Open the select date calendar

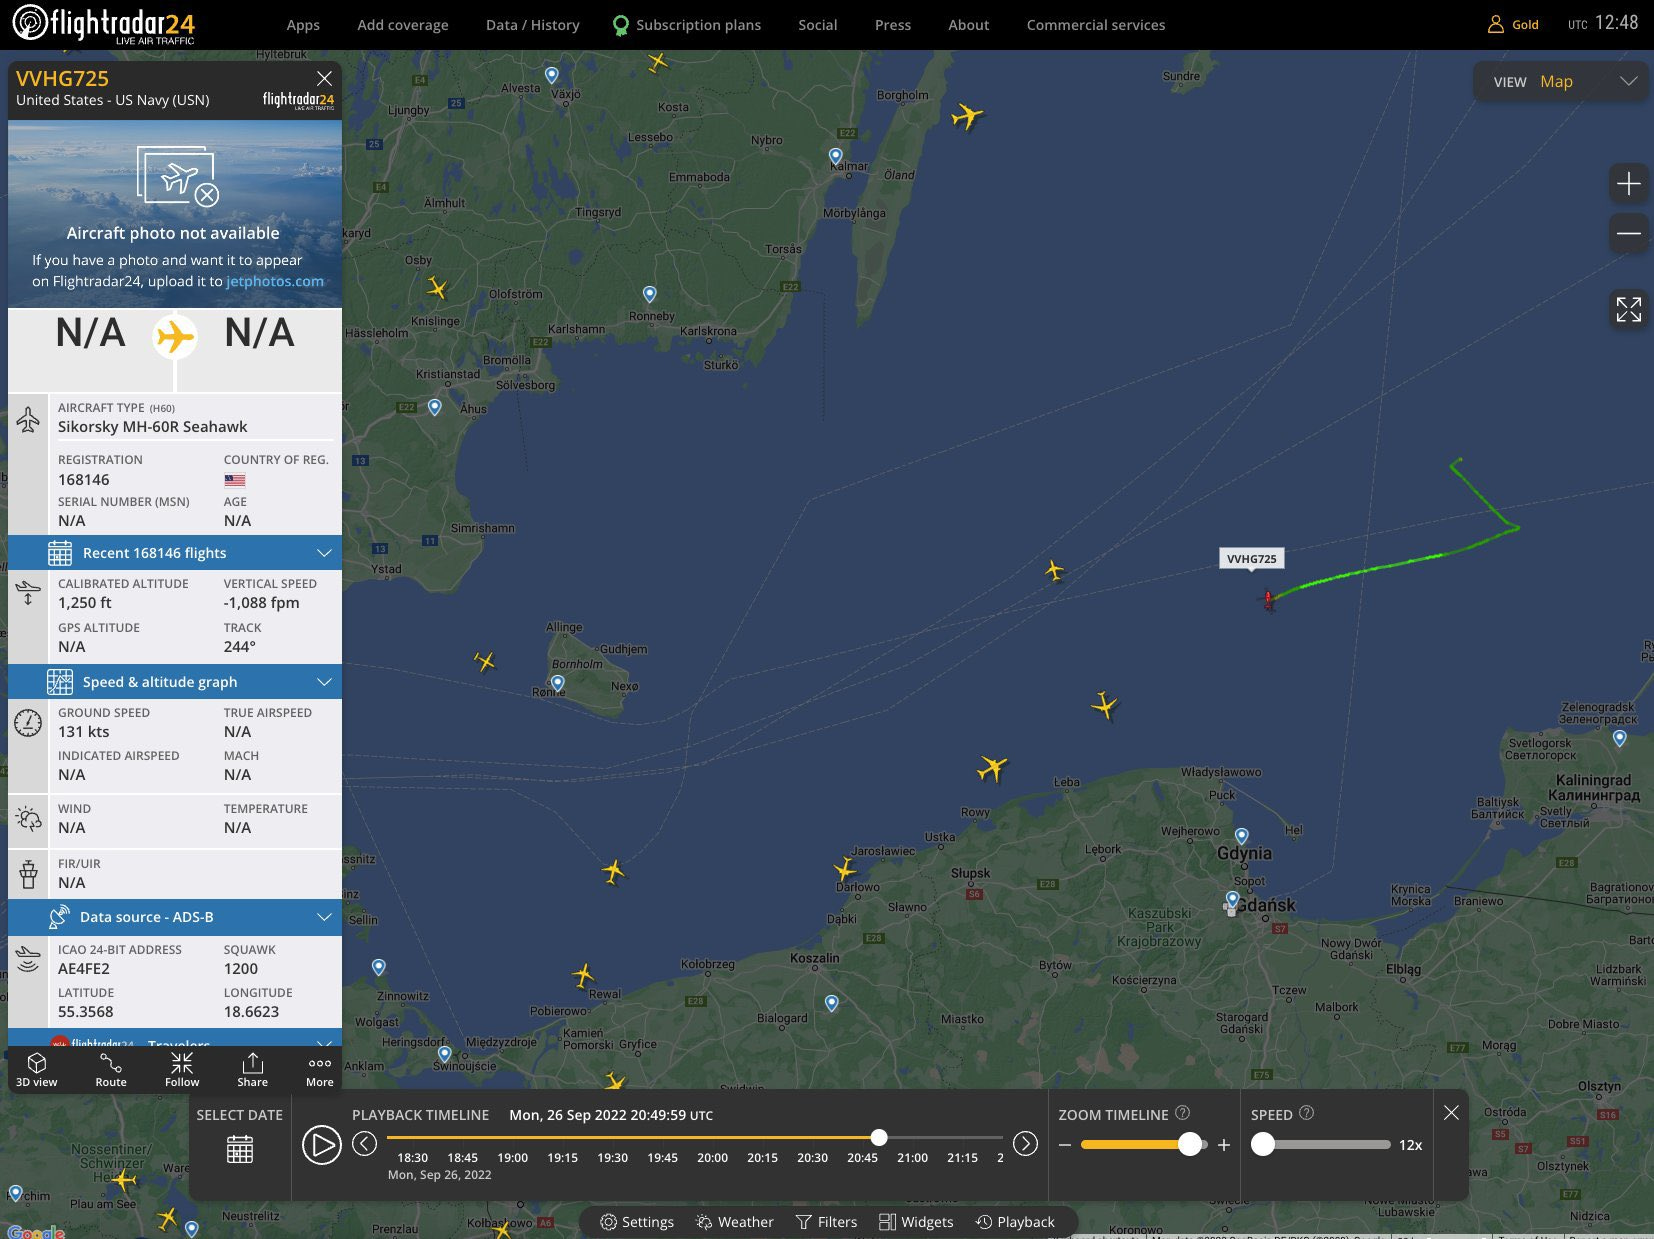[x=240, y=1149]
